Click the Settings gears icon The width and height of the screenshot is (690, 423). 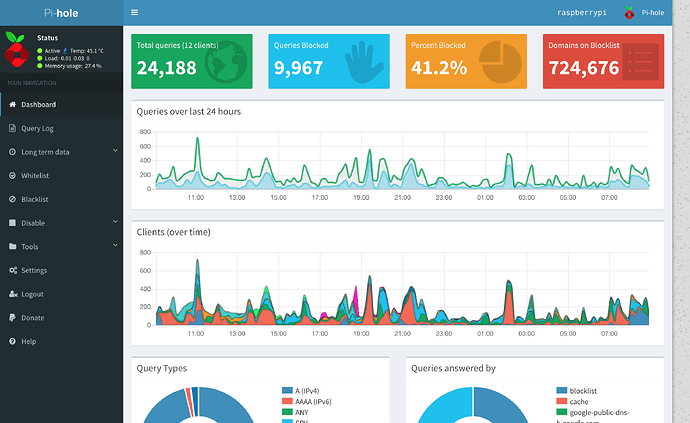(12, 270)
